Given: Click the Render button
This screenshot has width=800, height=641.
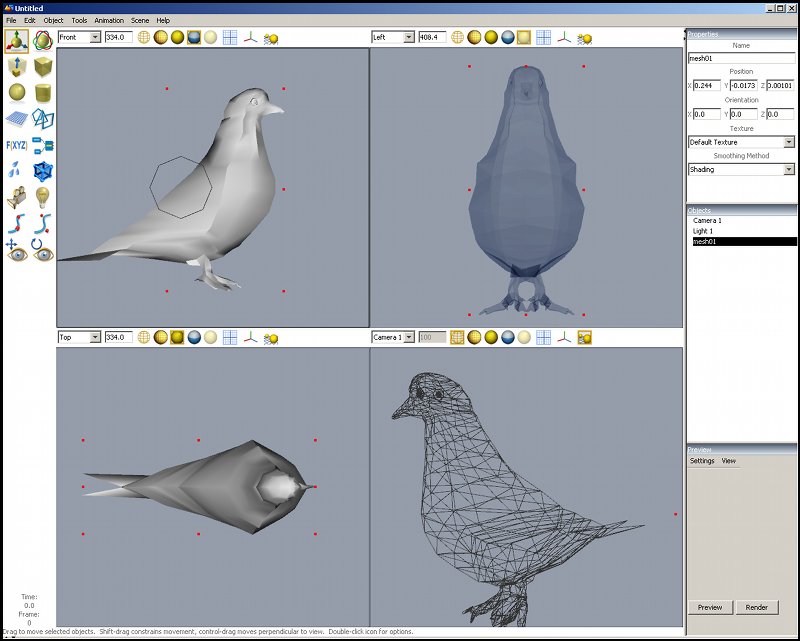Looking at the screenshot, I should 756,607.
